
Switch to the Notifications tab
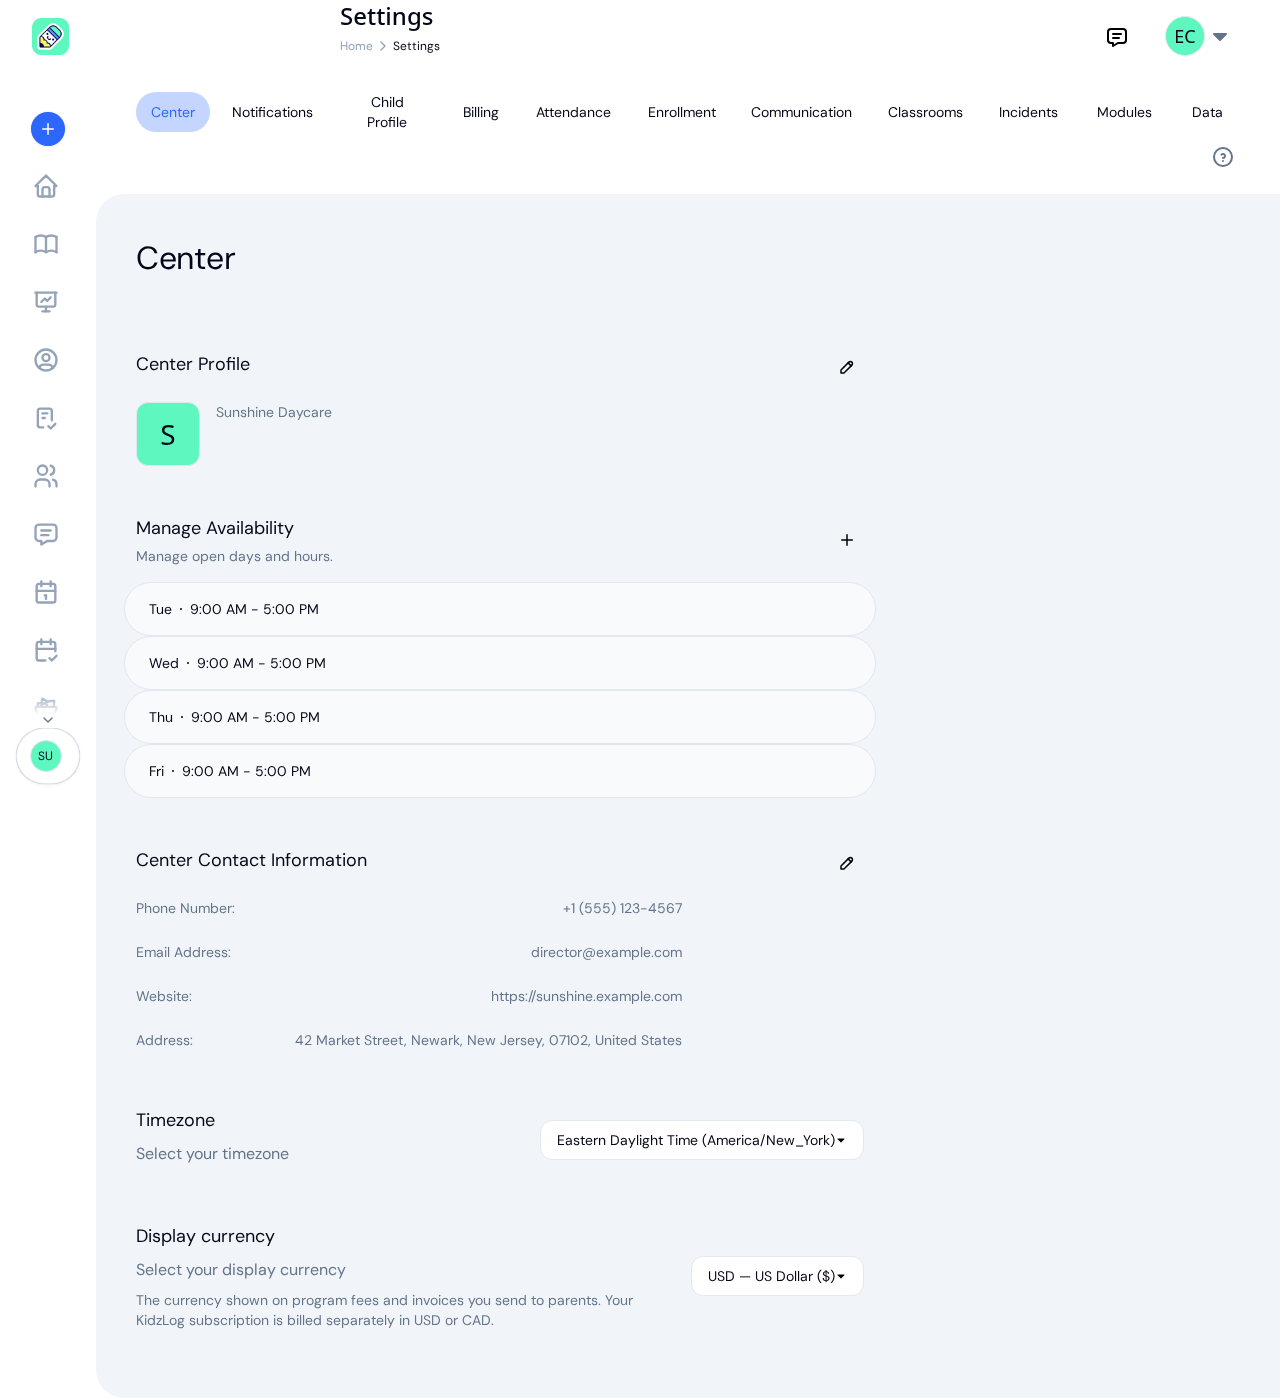point(272,112)
